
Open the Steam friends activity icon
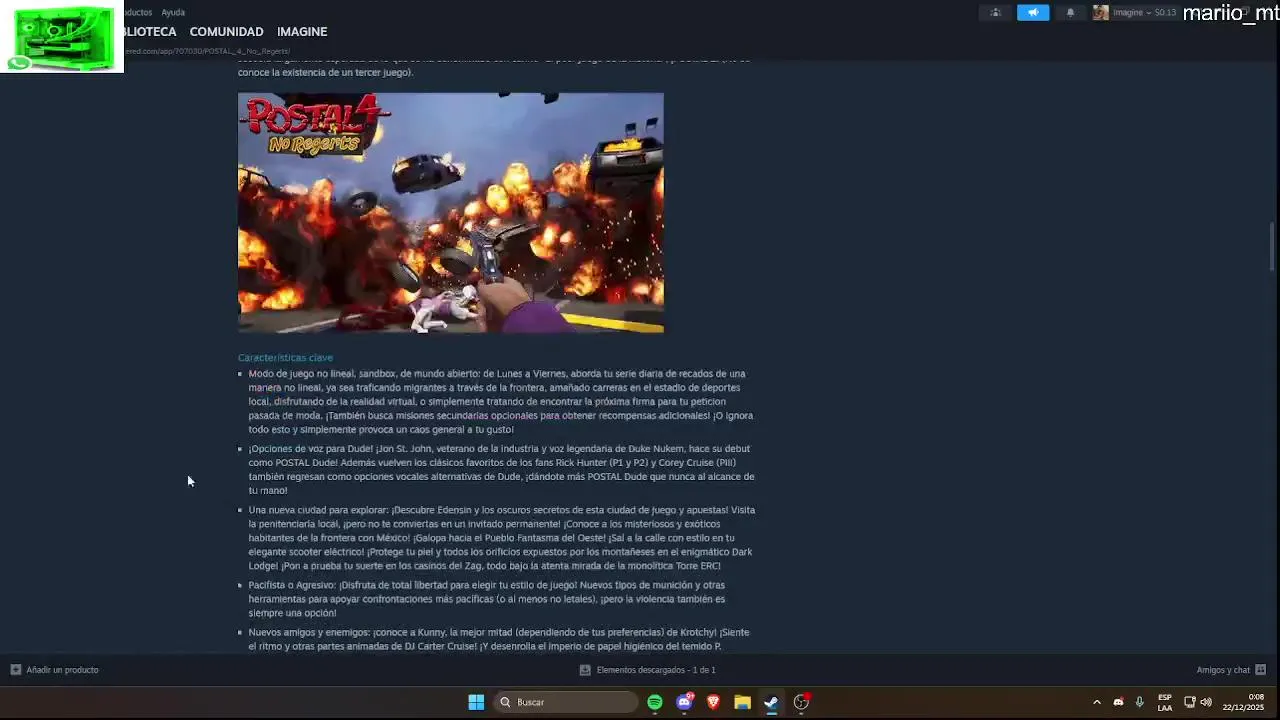click(995, 13)
